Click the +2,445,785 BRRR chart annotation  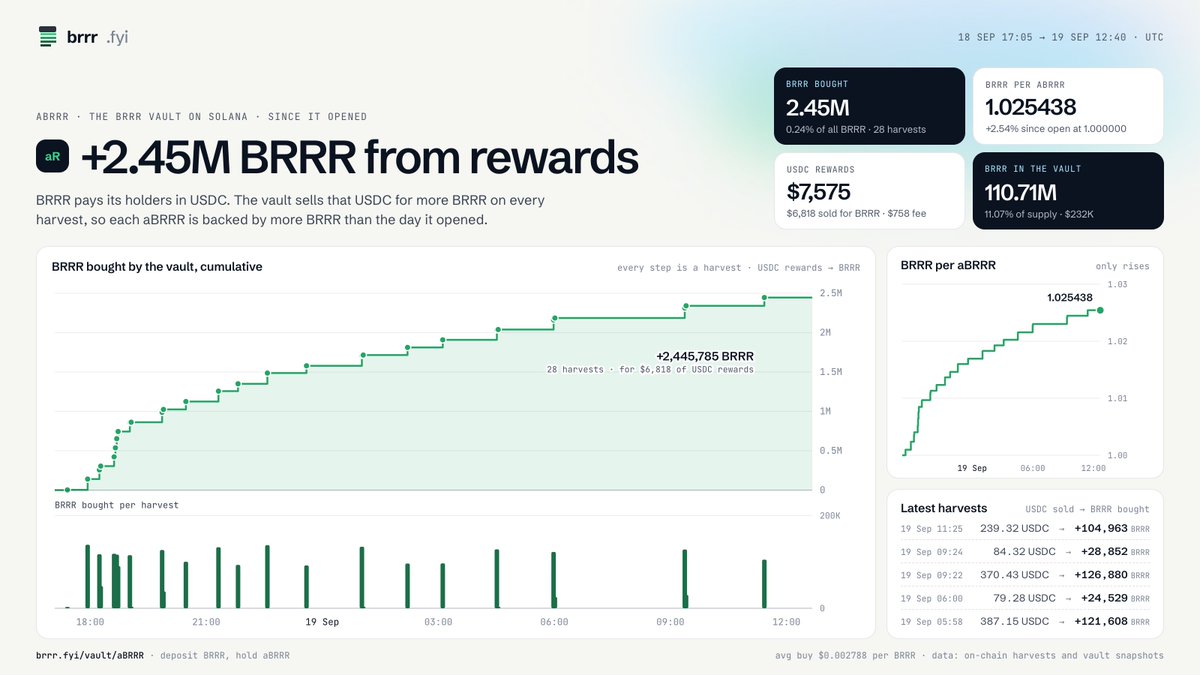(x=705, y=356)
